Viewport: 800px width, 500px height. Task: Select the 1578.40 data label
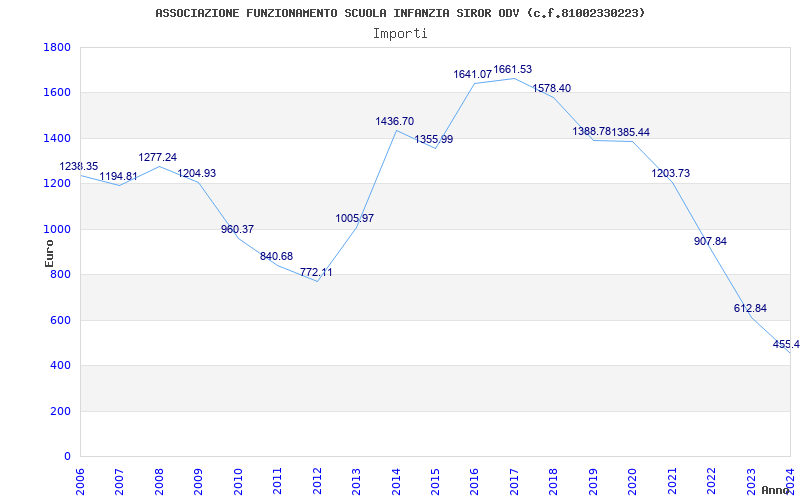[x=552, y=88]
